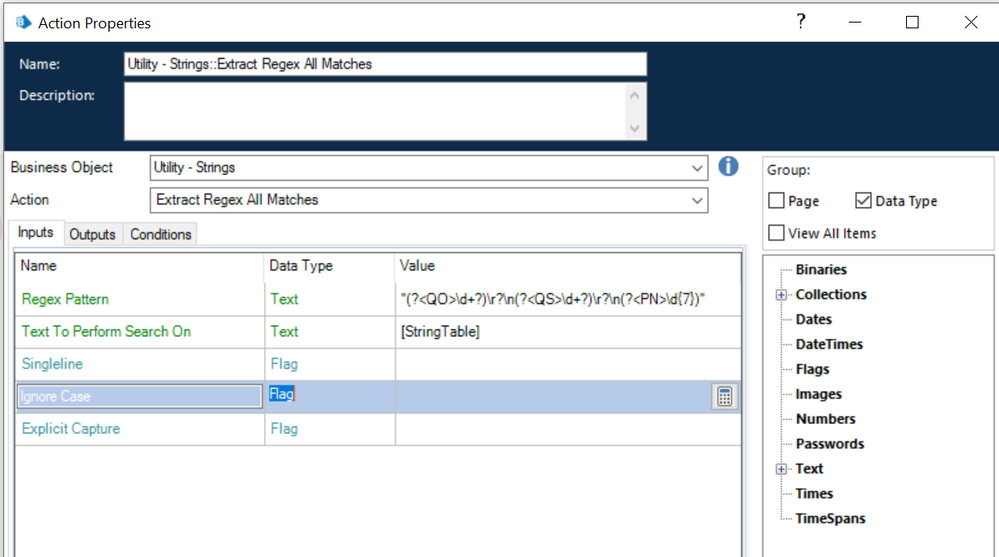Click Text To Perform Search On row name

click(106, 331)
